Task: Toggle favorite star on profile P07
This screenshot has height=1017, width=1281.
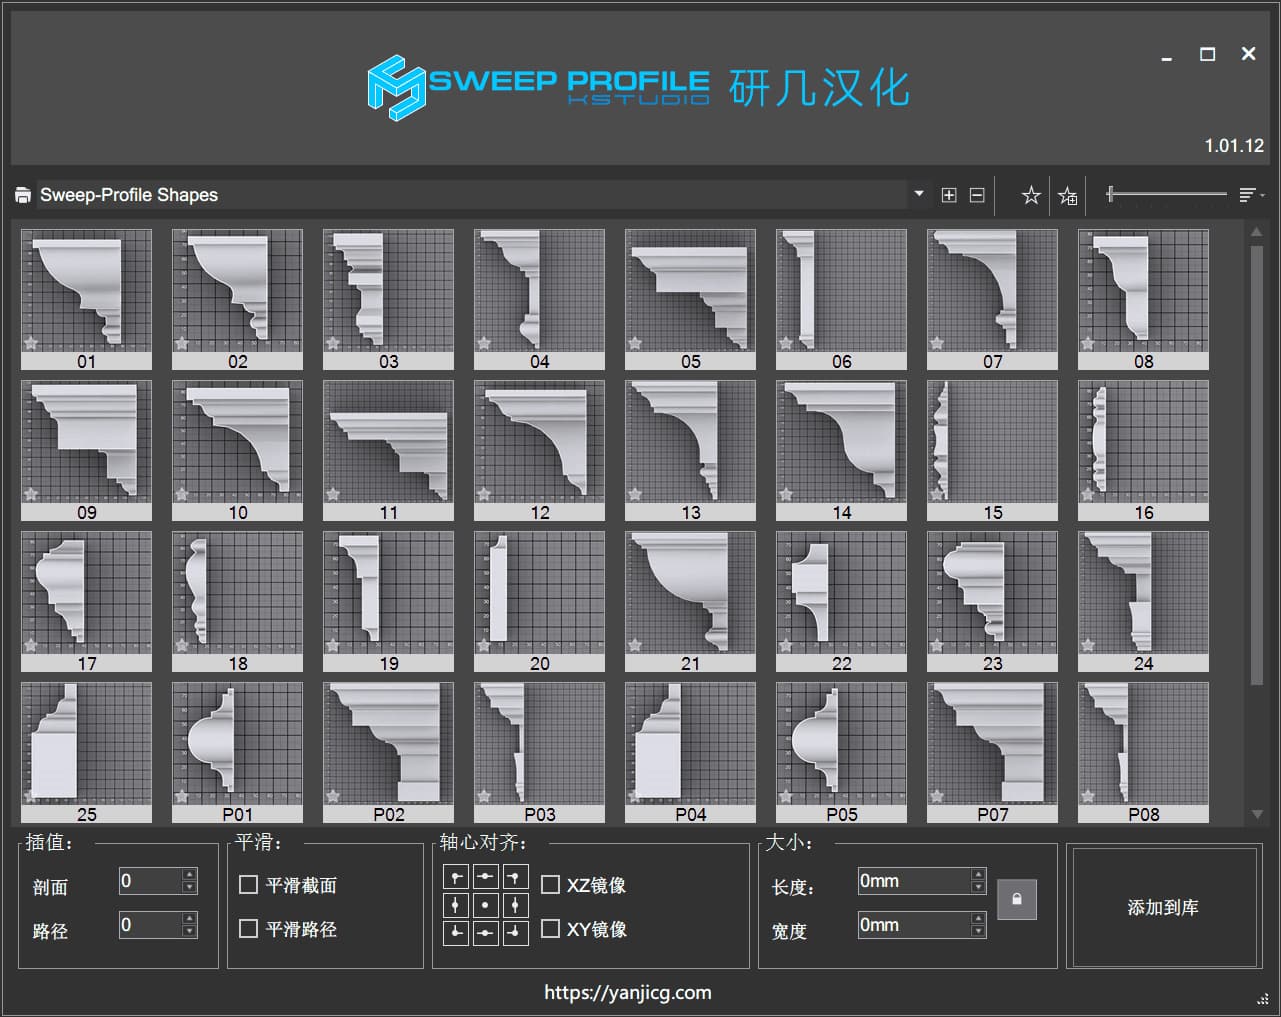Action: pyautogui.click(x=937, y=796)
